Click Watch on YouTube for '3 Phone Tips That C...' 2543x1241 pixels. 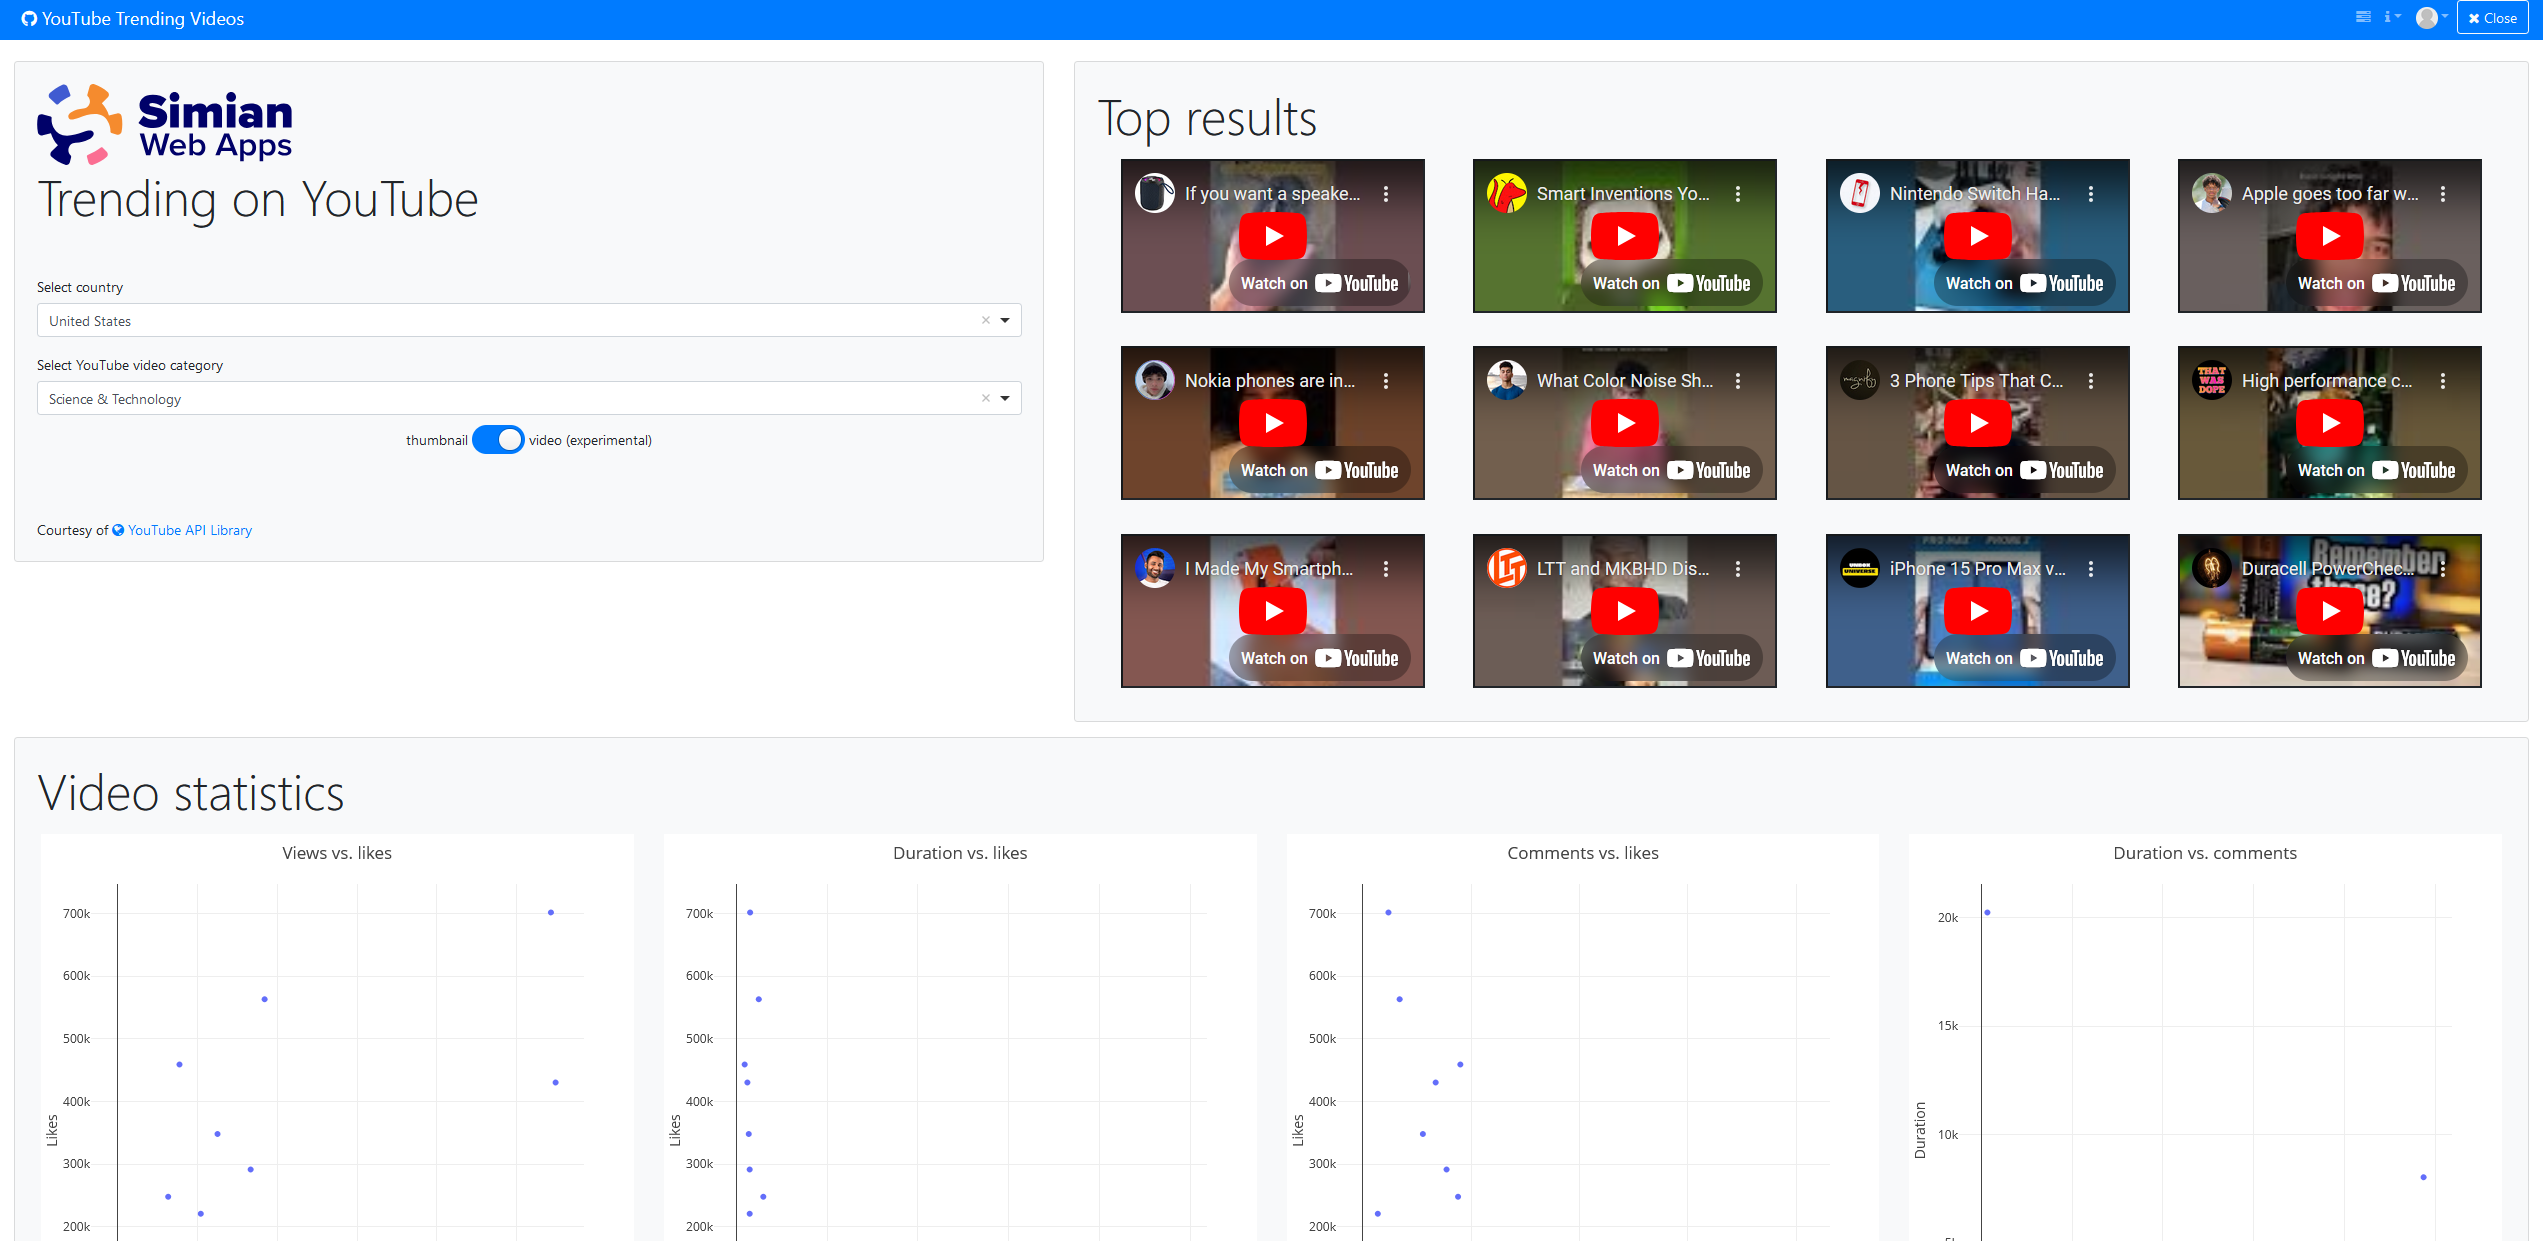(2025, 471)
